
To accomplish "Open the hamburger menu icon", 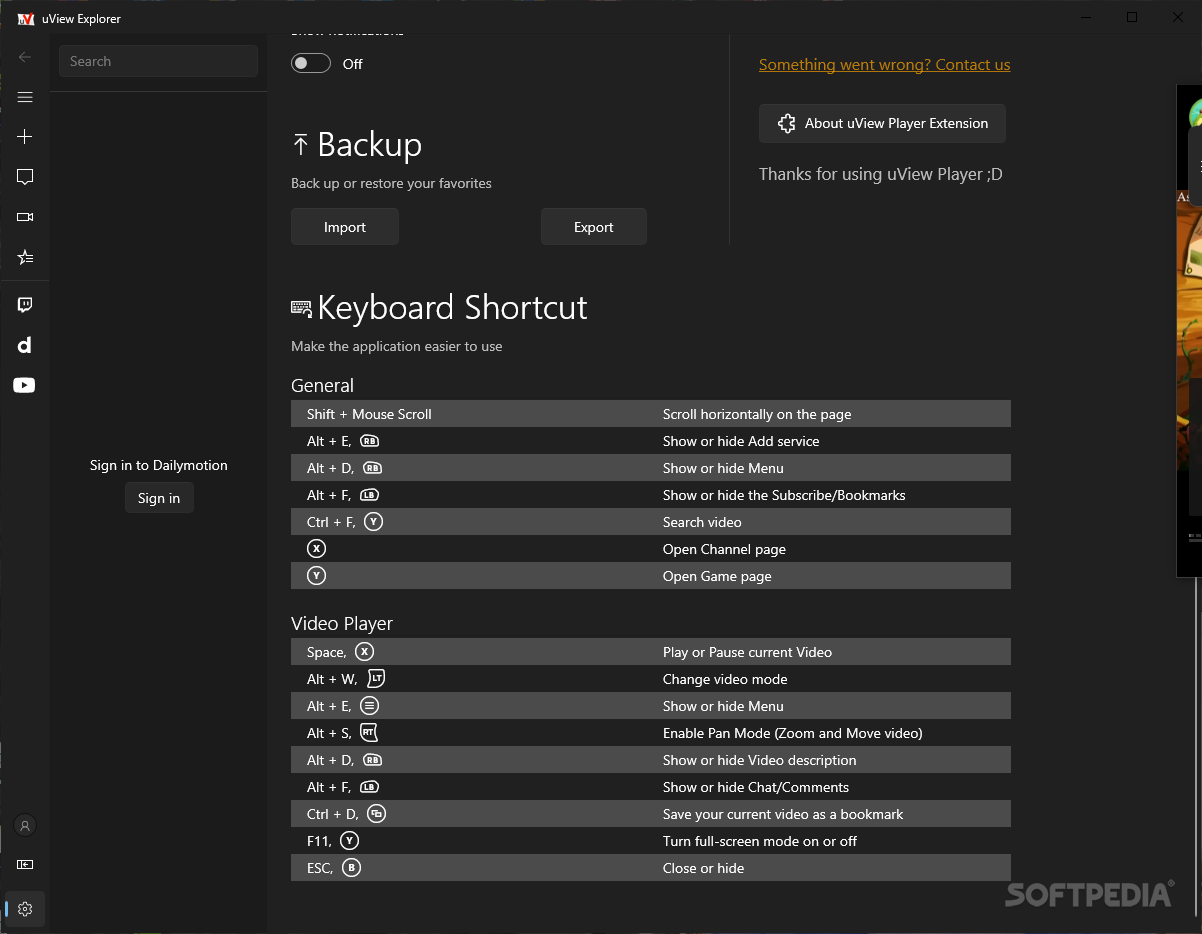I will pyautogui.click(x=25, y=97).
